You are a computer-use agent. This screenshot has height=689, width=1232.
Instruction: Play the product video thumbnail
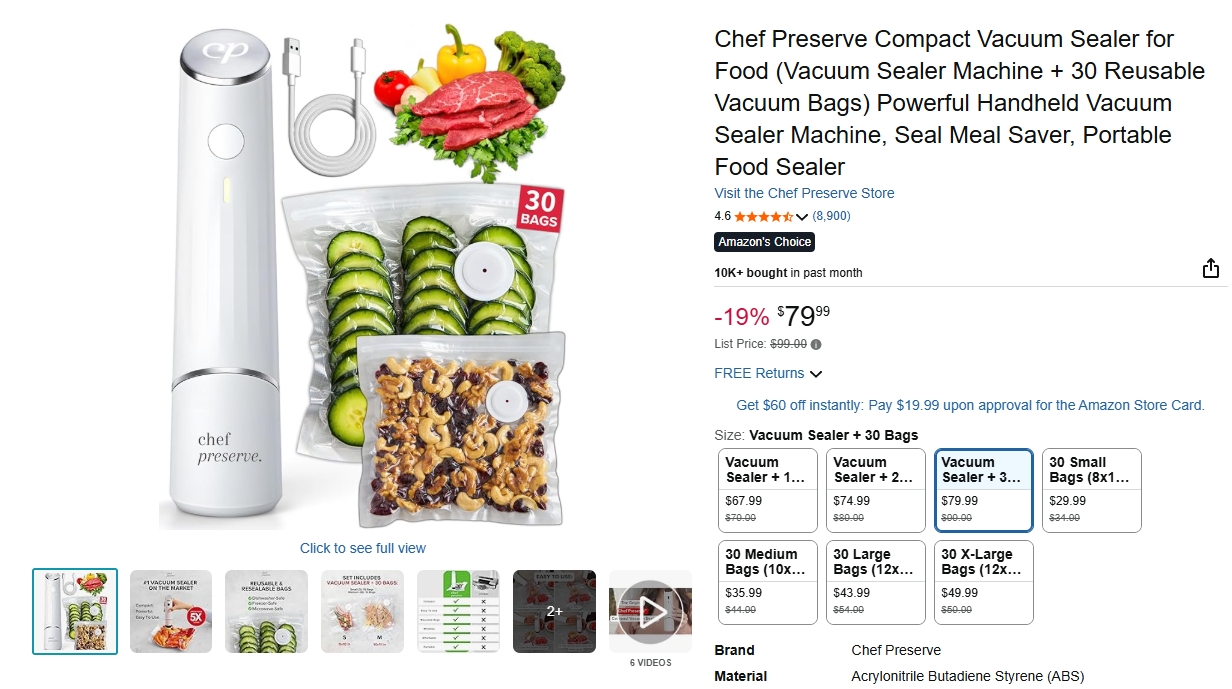click(x=650, y=610)
